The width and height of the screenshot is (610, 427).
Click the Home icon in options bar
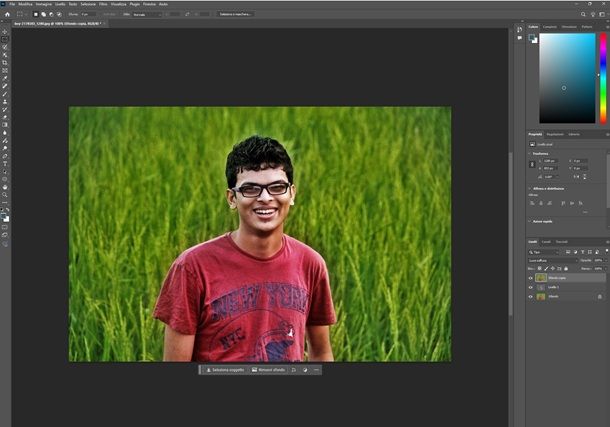pos(7,15)
